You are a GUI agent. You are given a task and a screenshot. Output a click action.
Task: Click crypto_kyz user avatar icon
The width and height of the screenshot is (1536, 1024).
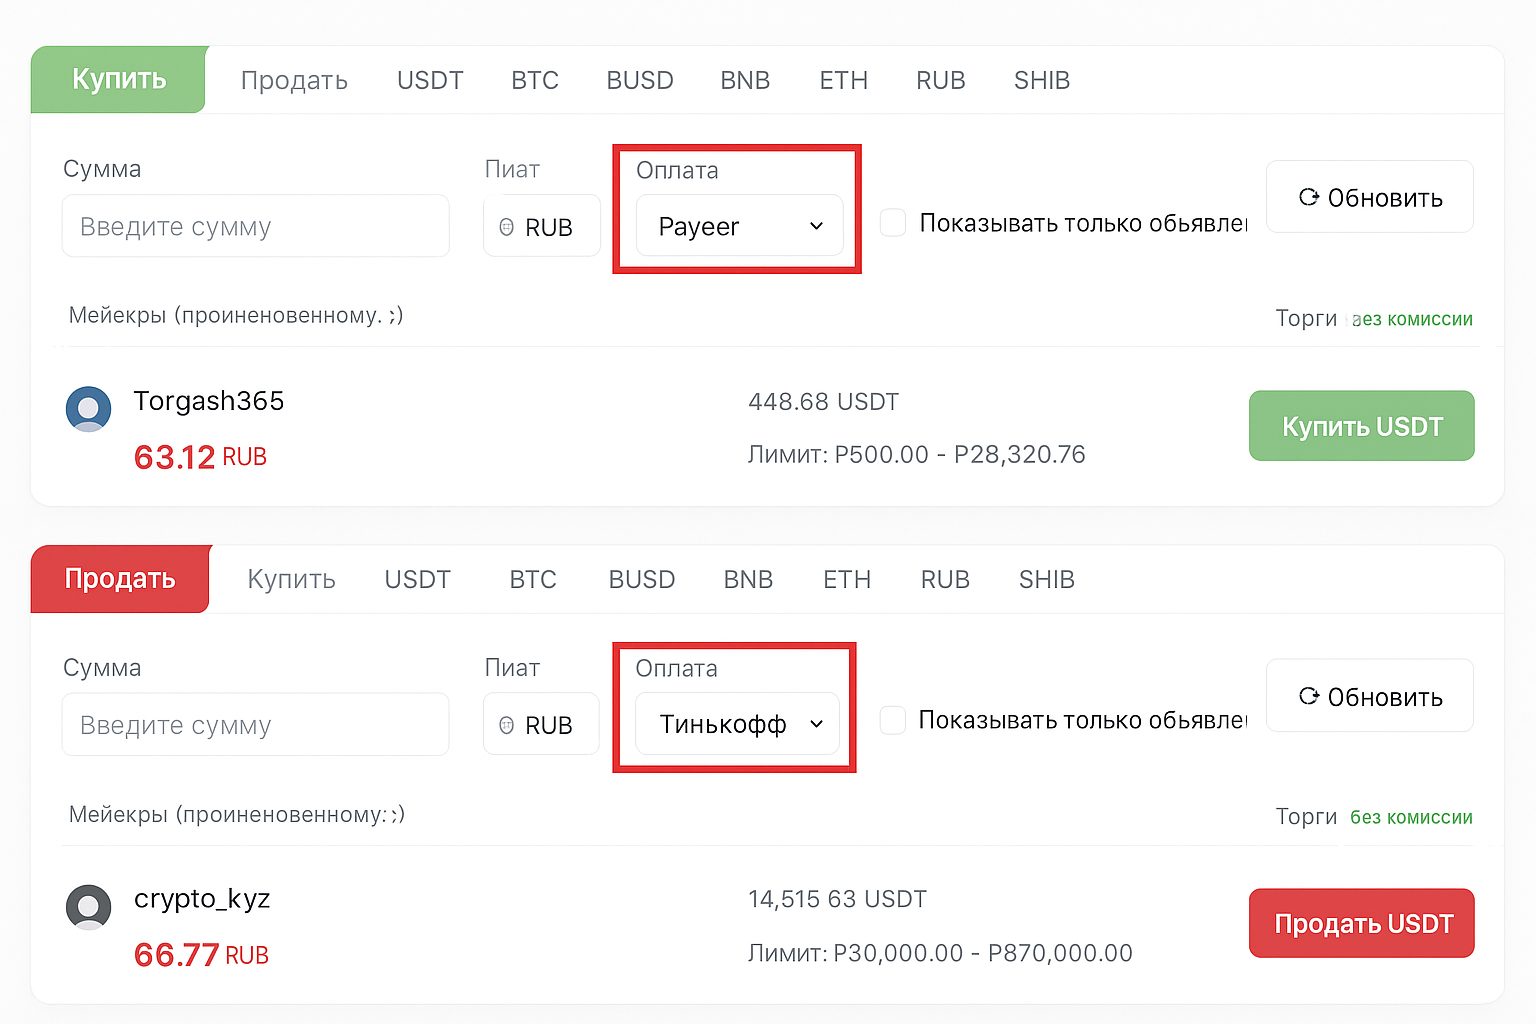88,907
